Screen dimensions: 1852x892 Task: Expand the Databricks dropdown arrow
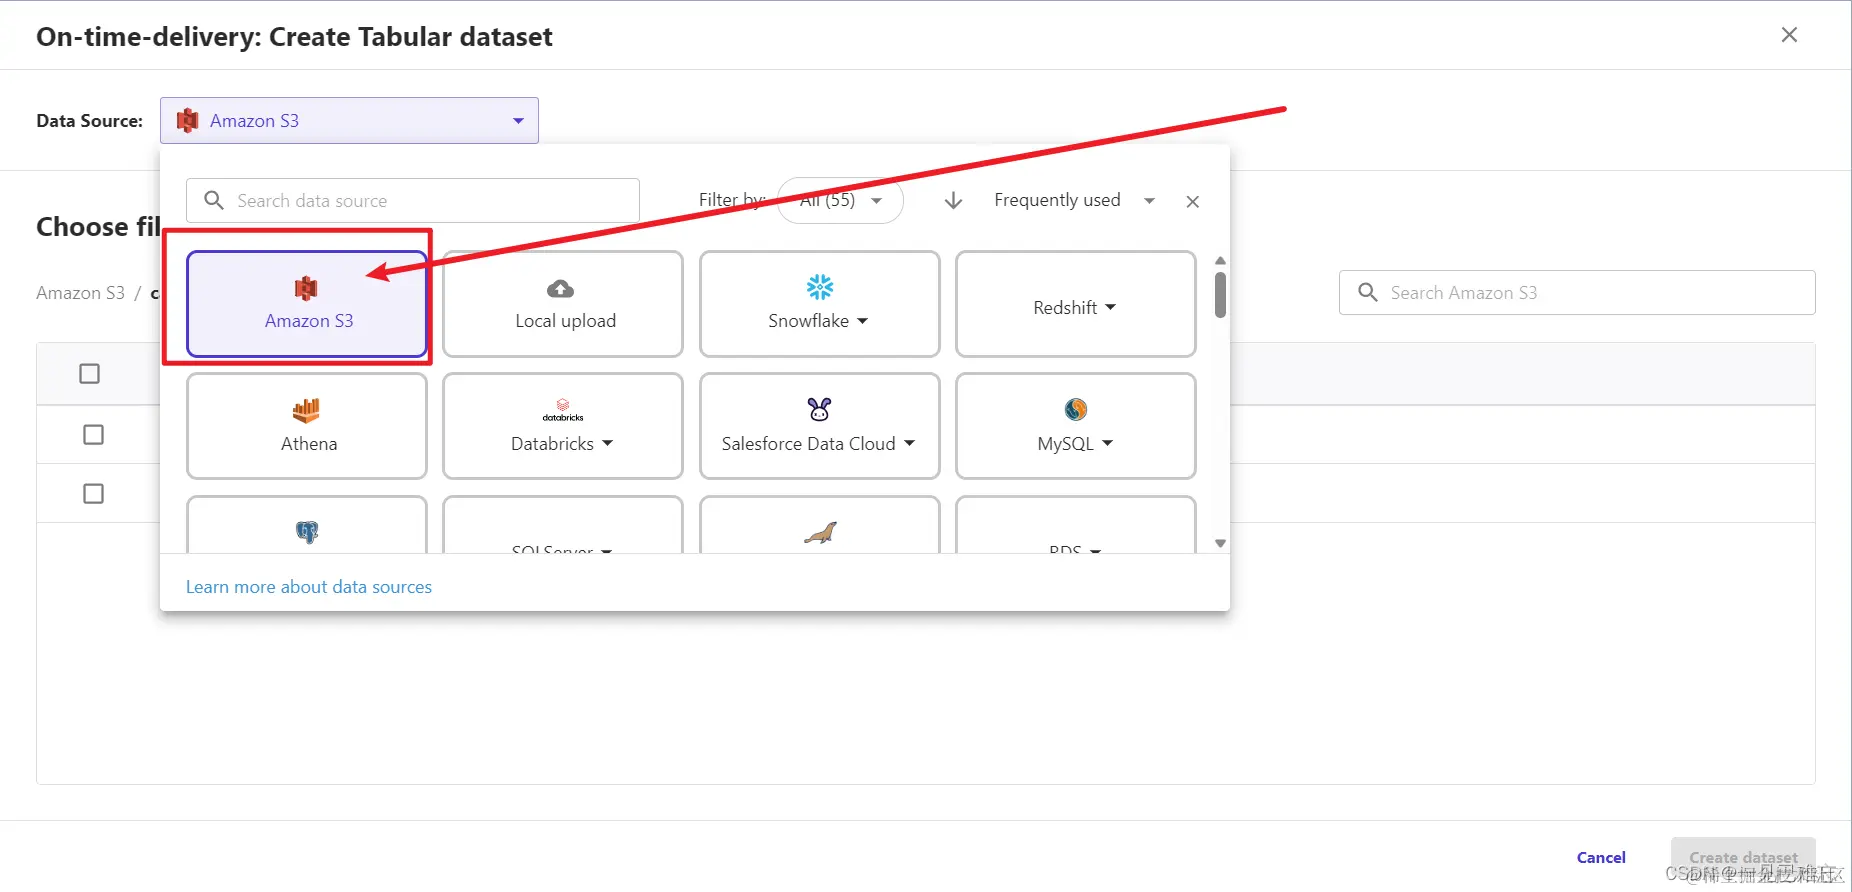click(607, 443)
